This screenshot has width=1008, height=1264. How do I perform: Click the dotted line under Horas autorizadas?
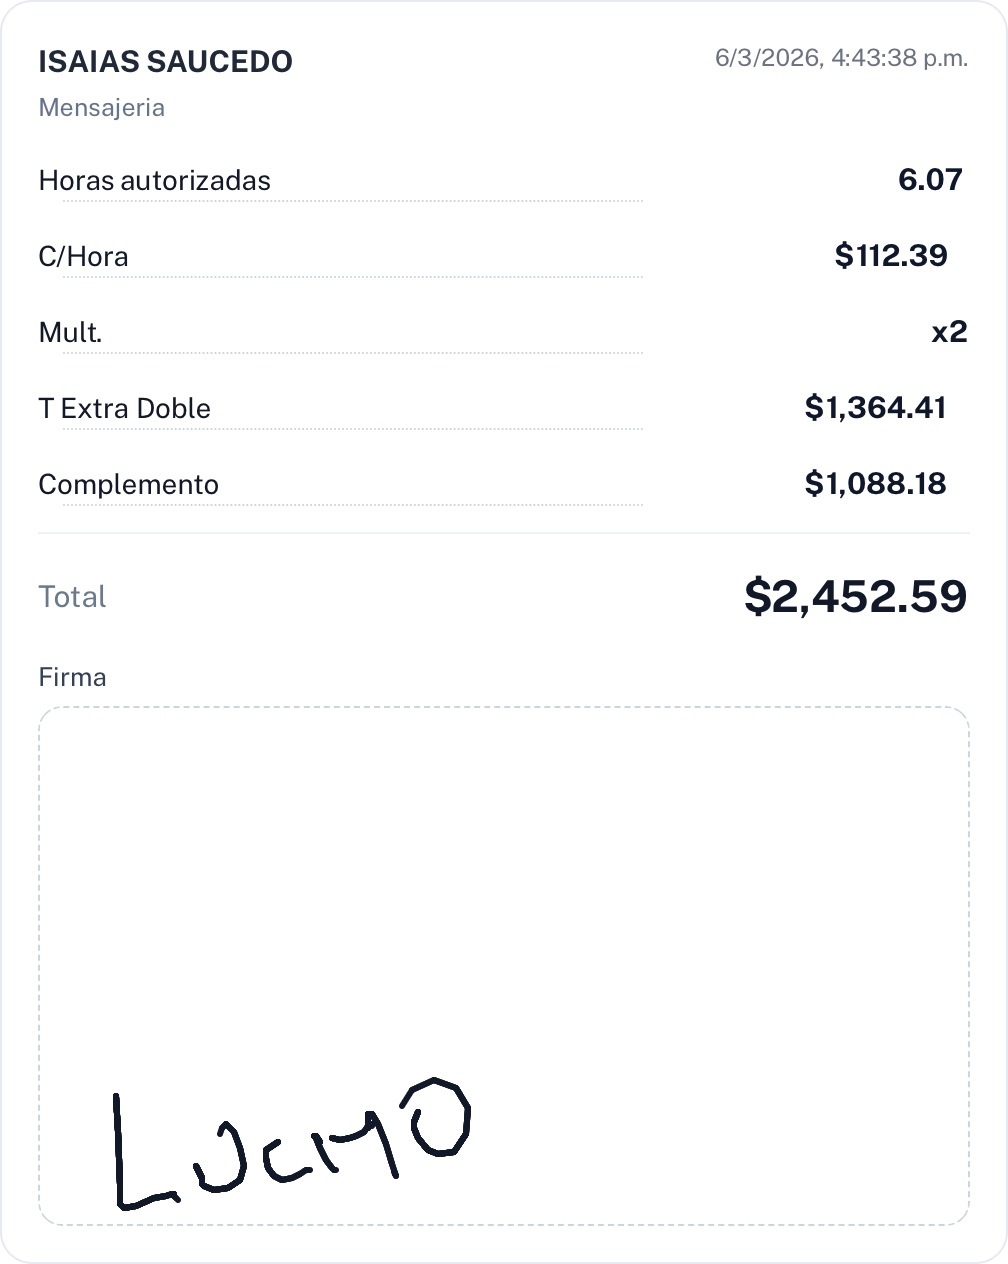352,201
